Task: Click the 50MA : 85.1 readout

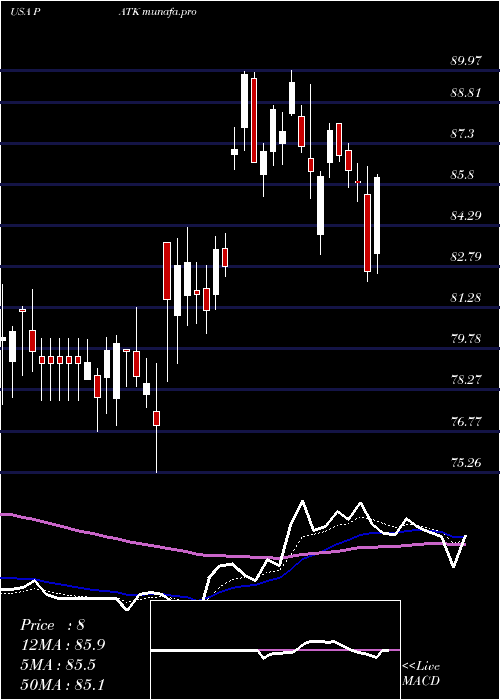Action: point(62,684)
